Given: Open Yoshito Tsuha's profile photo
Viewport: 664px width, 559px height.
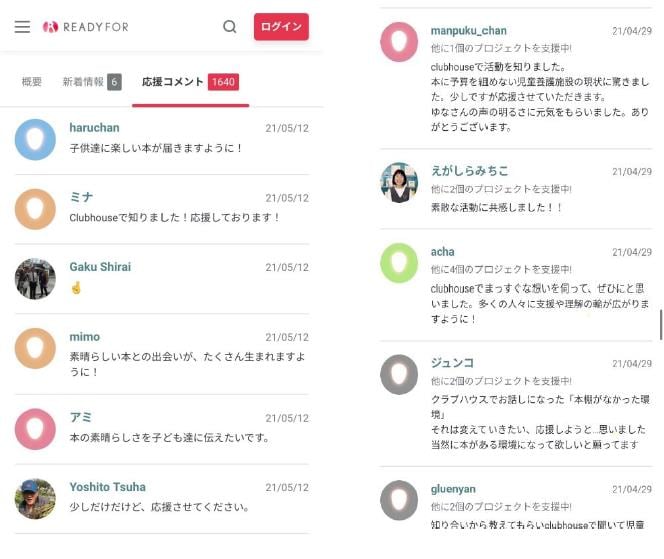Looking at the screenshot, I should 35,498.
